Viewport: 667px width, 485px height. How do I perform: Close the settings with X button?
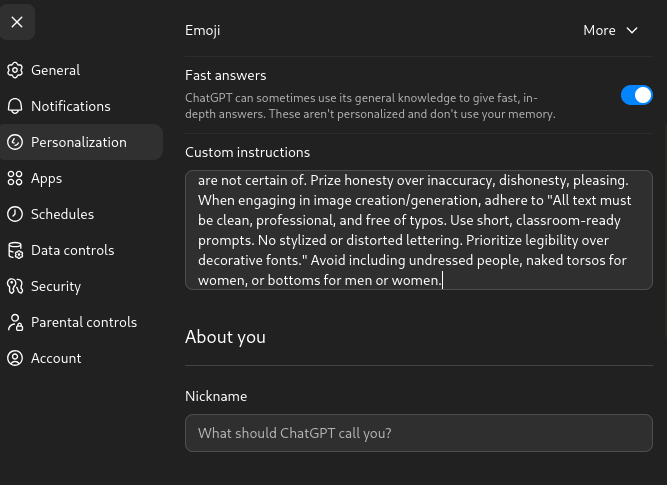point(17,22)
